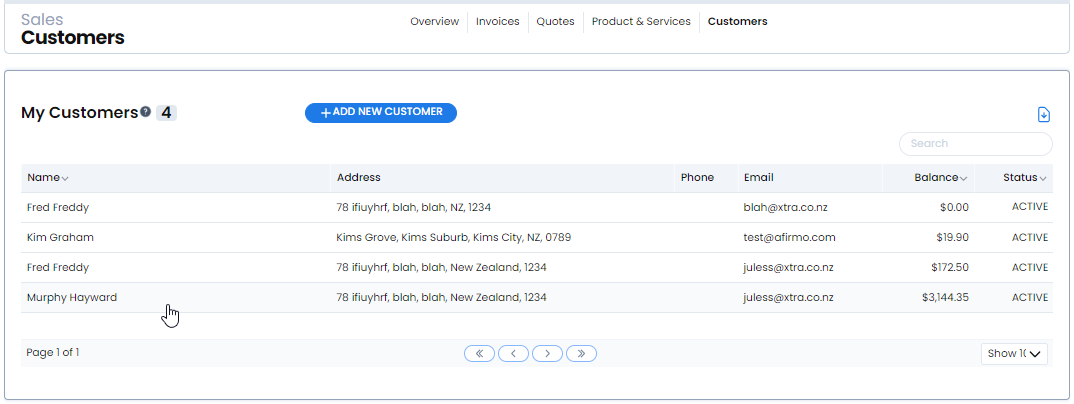
Task: Switch to the Quotes tab
Action: coord(555,21)
